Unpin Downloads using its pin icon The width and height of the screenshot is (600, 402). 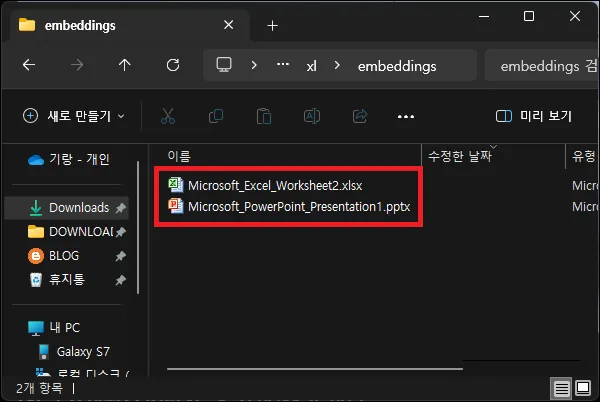[x=121, y=208]
